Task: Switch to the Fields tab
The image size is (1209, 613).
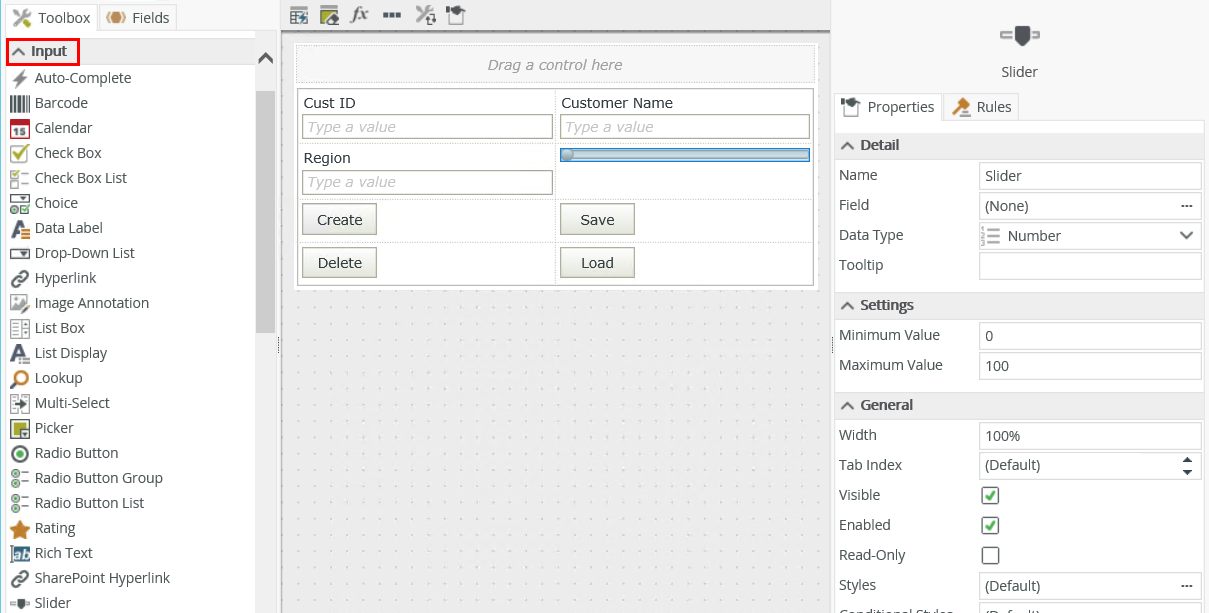Action: [x=140, y=17]
